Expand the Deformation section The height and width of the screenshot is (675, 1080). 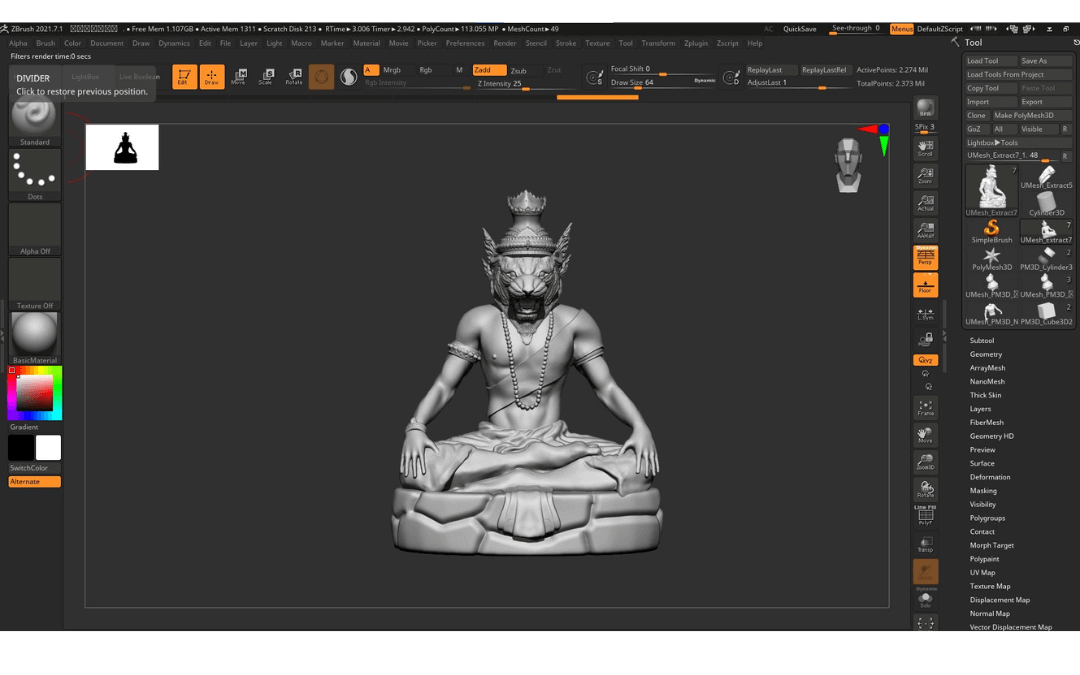pos(990,477)
